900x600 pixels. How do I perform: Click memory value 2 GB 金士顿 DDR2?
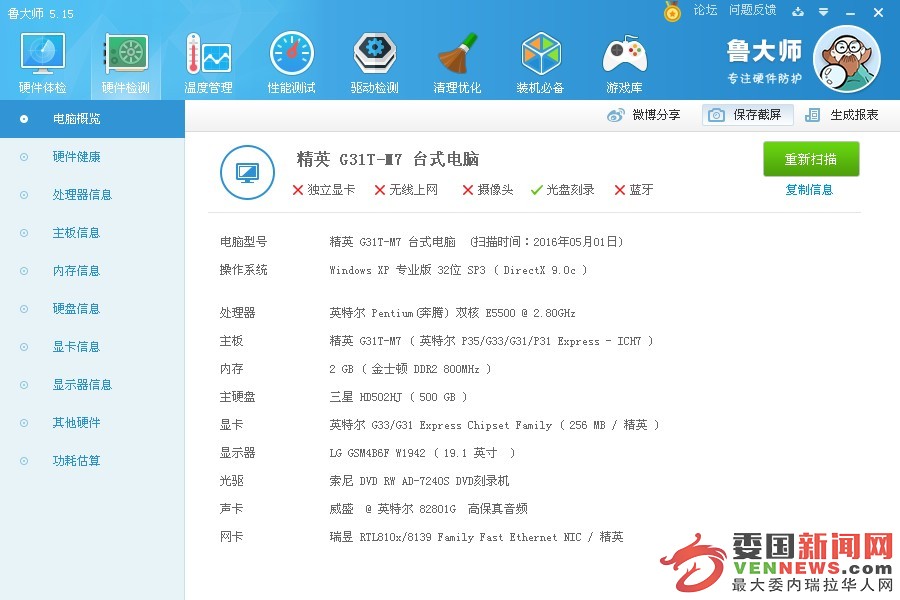pos(410,369)
